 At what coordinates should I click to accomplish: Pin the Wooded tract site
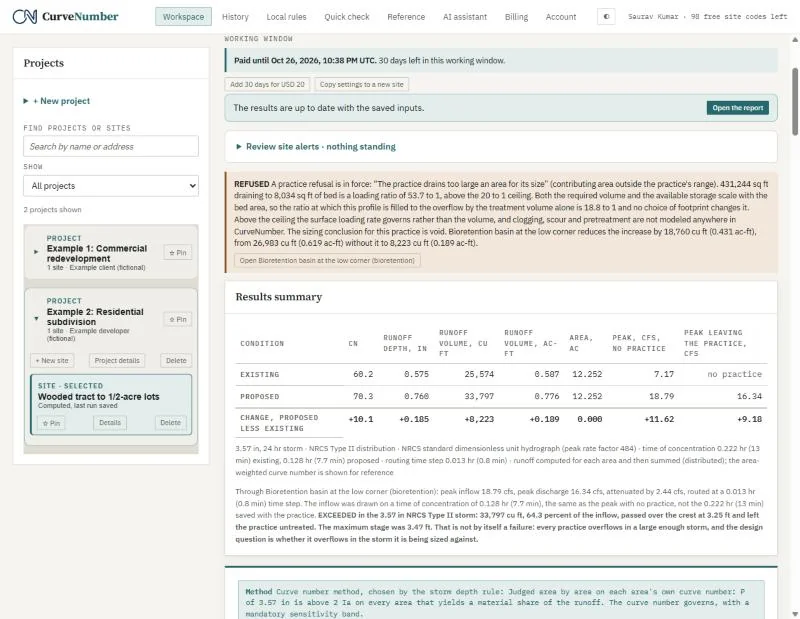(x=51, y=423)
